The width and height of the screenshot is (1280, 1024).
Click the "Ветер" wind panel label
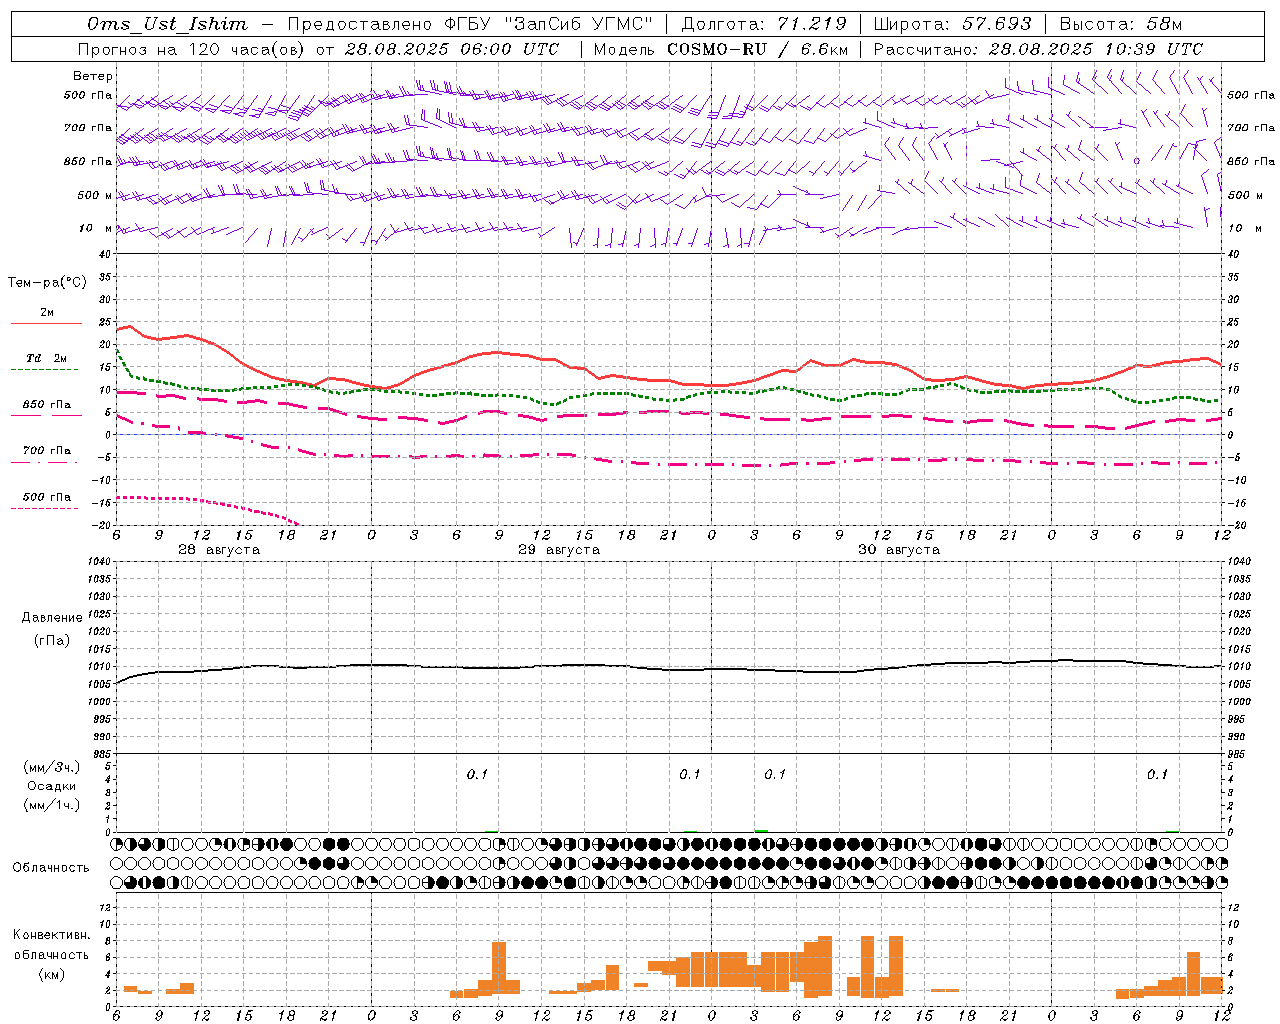click(93, 76)
